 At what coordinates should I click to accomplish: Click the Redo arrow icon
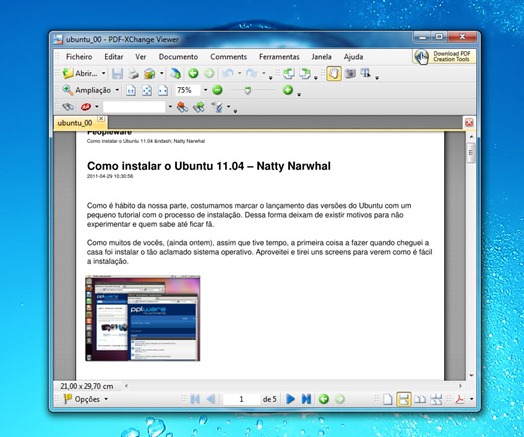click(x=252, y=73)
